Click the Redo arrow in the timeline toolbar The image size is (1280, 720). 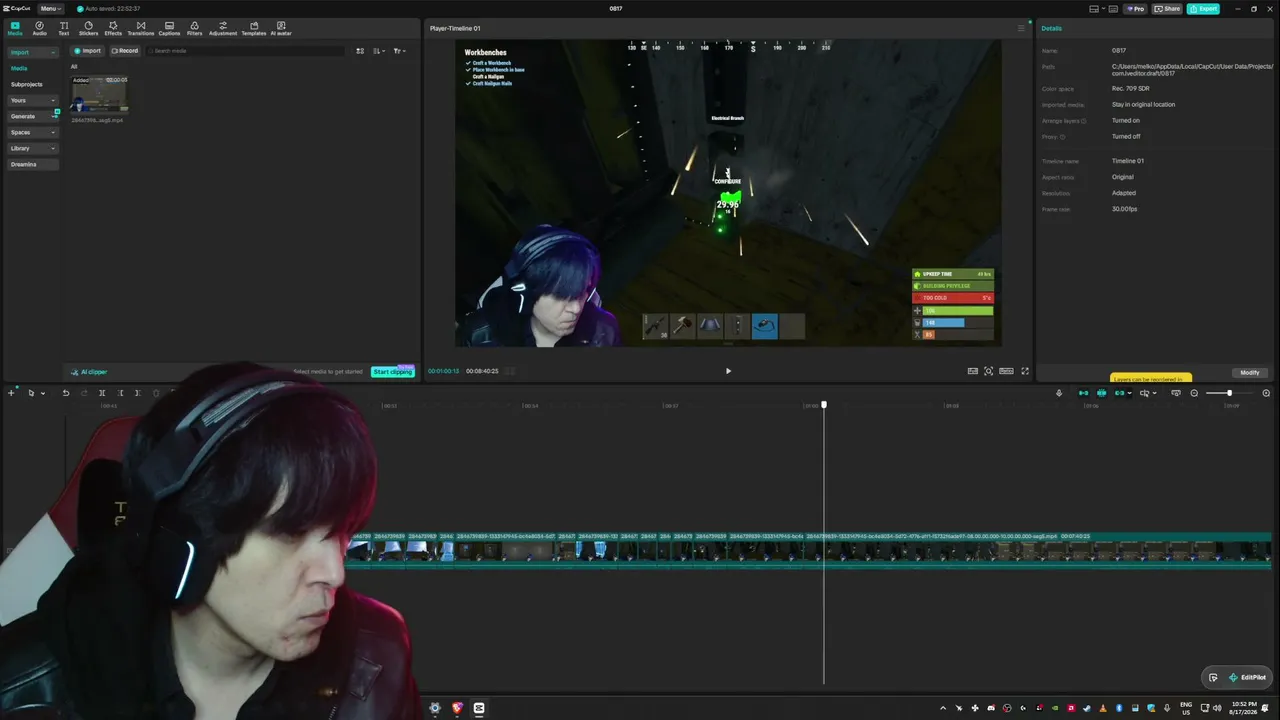(84, 393)
